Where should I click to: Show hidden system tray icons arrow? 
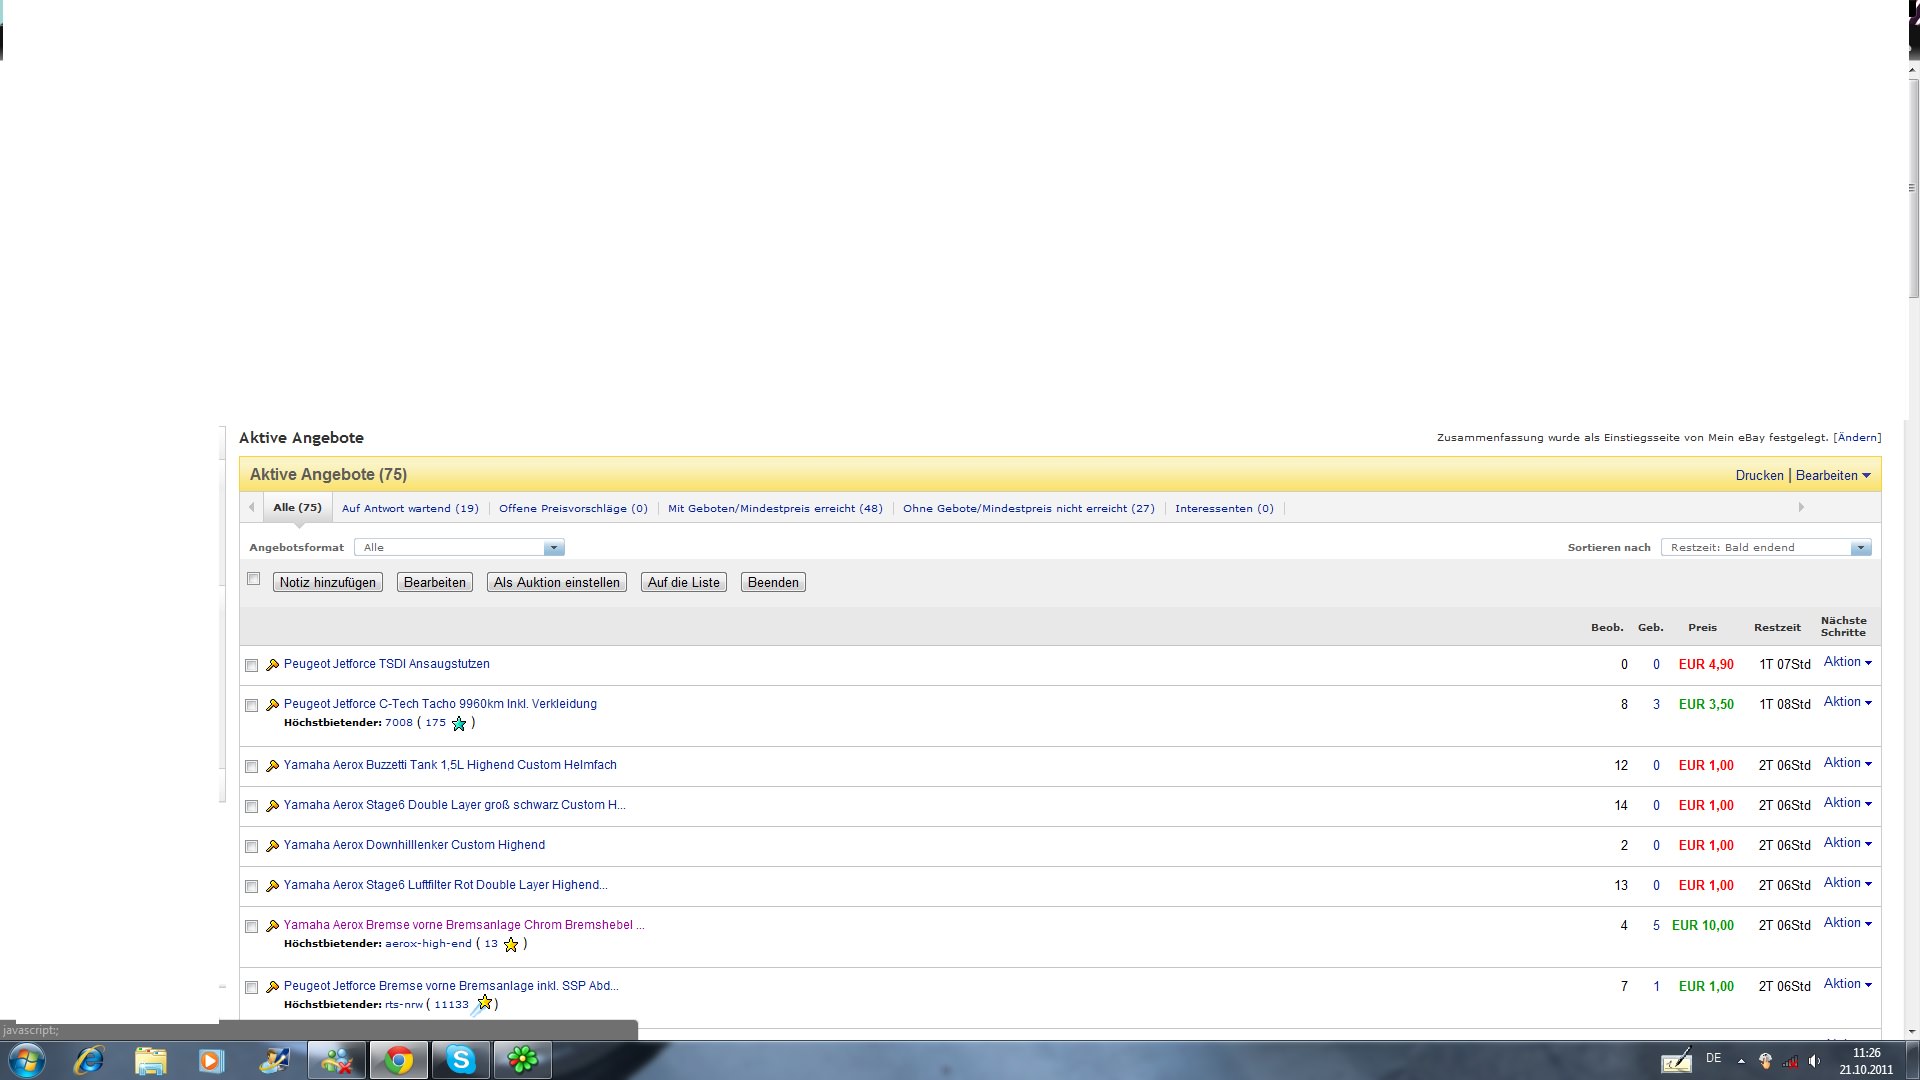pyautogui.click(x=1741, y=1061)
